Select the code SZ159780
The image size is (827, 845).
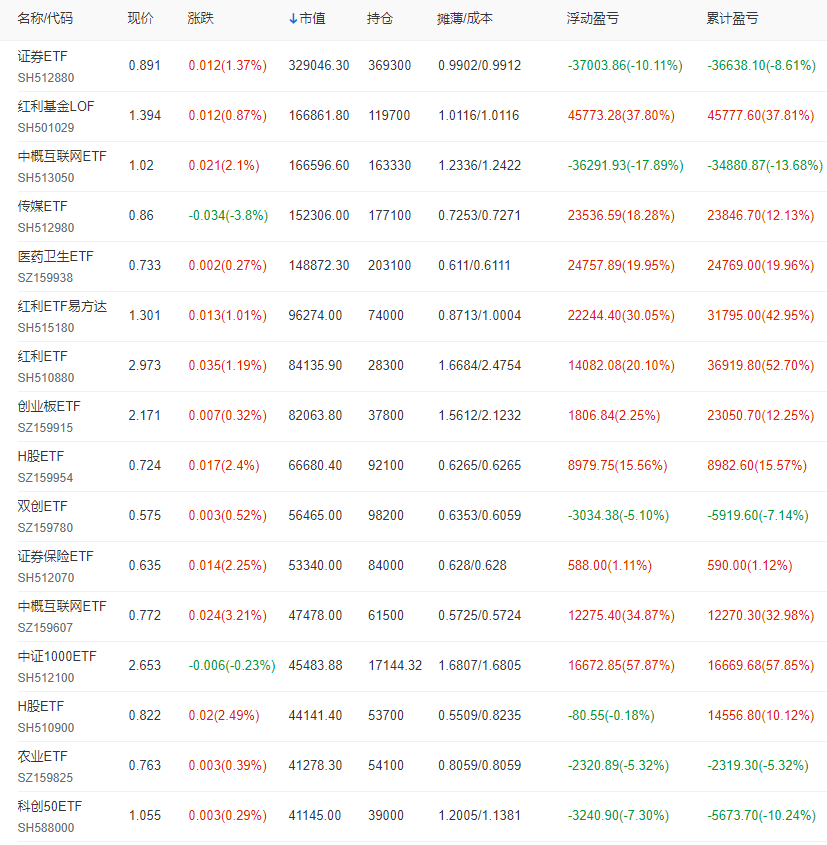click(45, 528)
